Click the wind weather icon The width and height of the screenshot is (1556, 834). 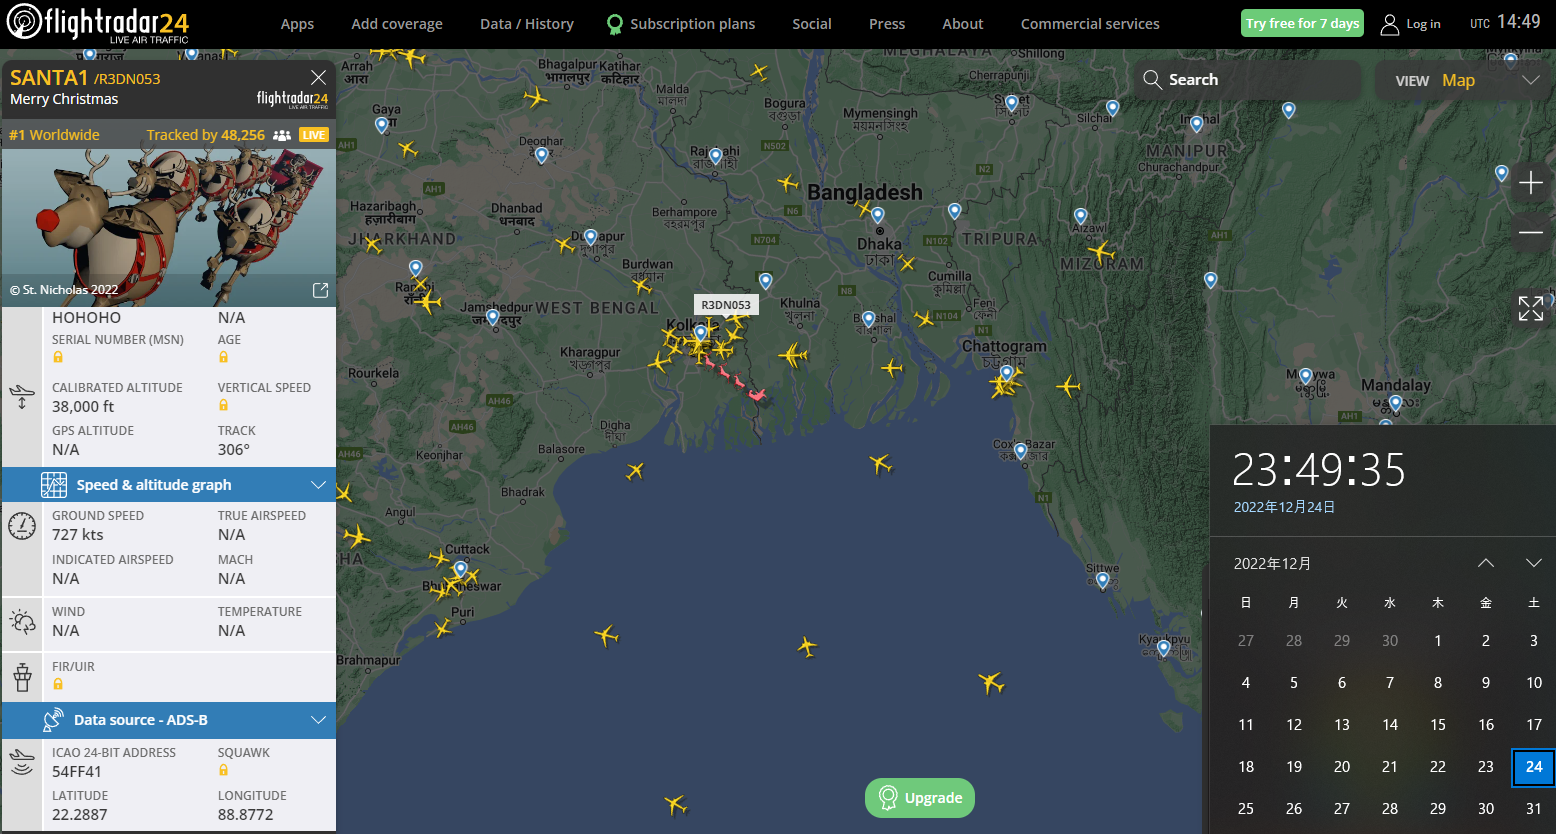22,621
